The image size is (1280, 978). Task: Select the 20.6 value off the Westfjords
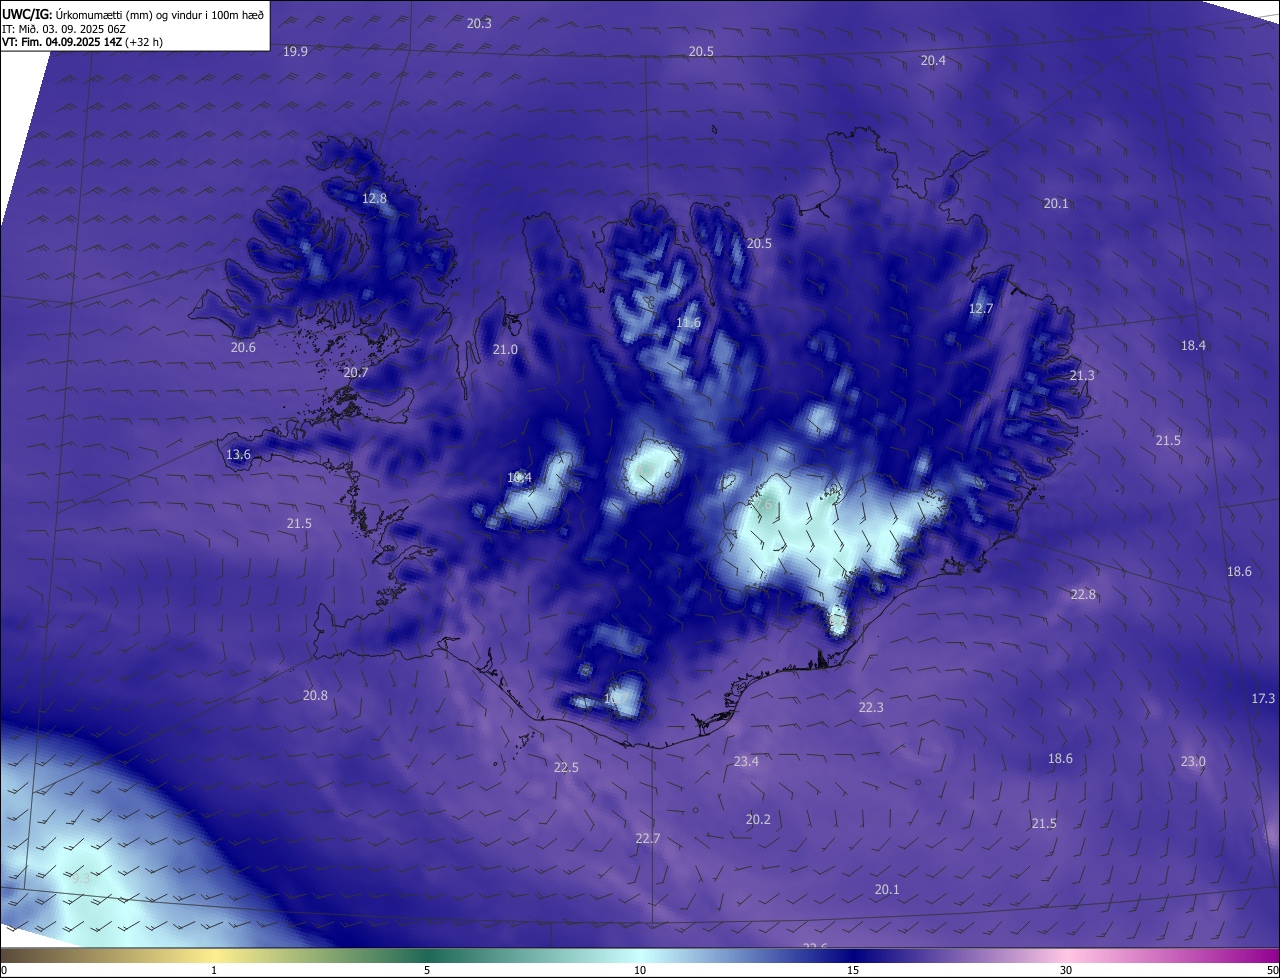click(243, 347)
